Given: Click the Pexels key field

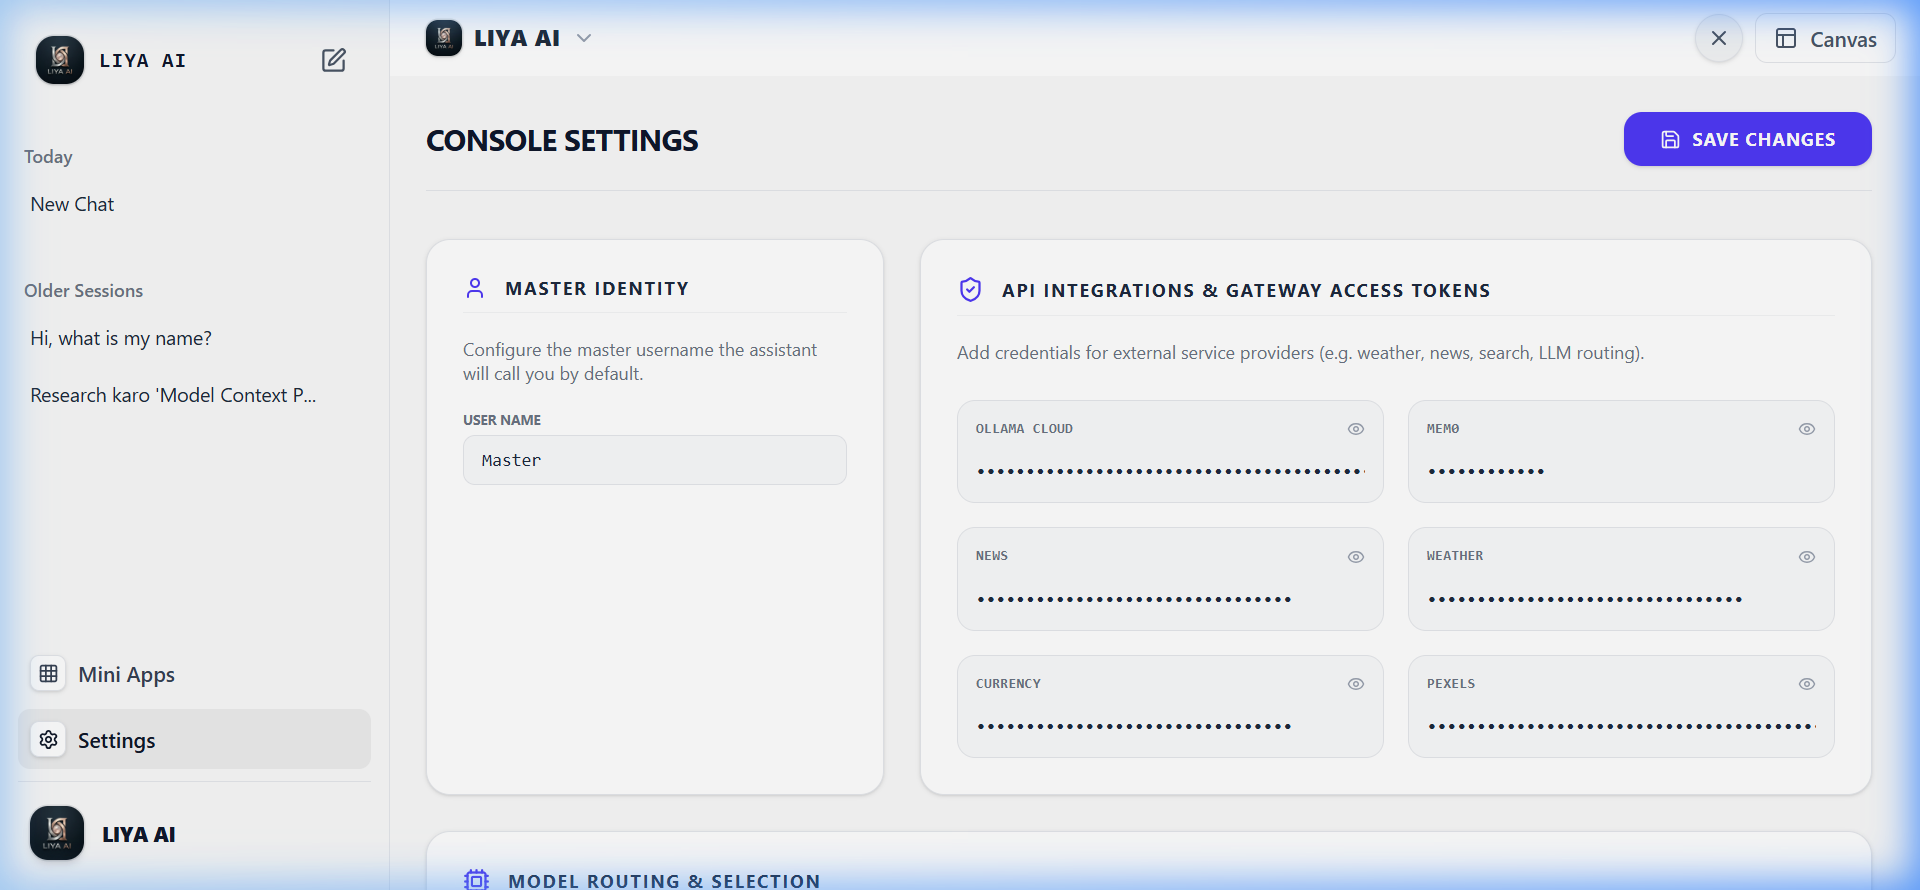Looking at the screenshot, I should (x=1621, y=726).
